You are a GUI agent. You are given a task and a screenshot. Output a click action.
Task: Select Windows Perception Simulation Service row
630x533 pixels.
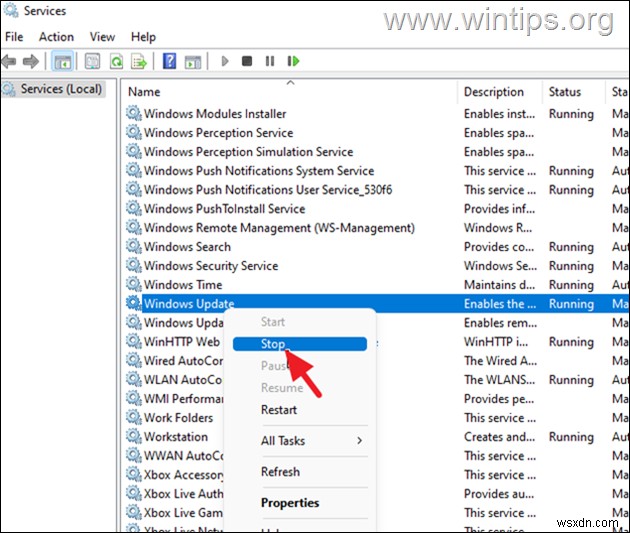click(x=248, y=152)
